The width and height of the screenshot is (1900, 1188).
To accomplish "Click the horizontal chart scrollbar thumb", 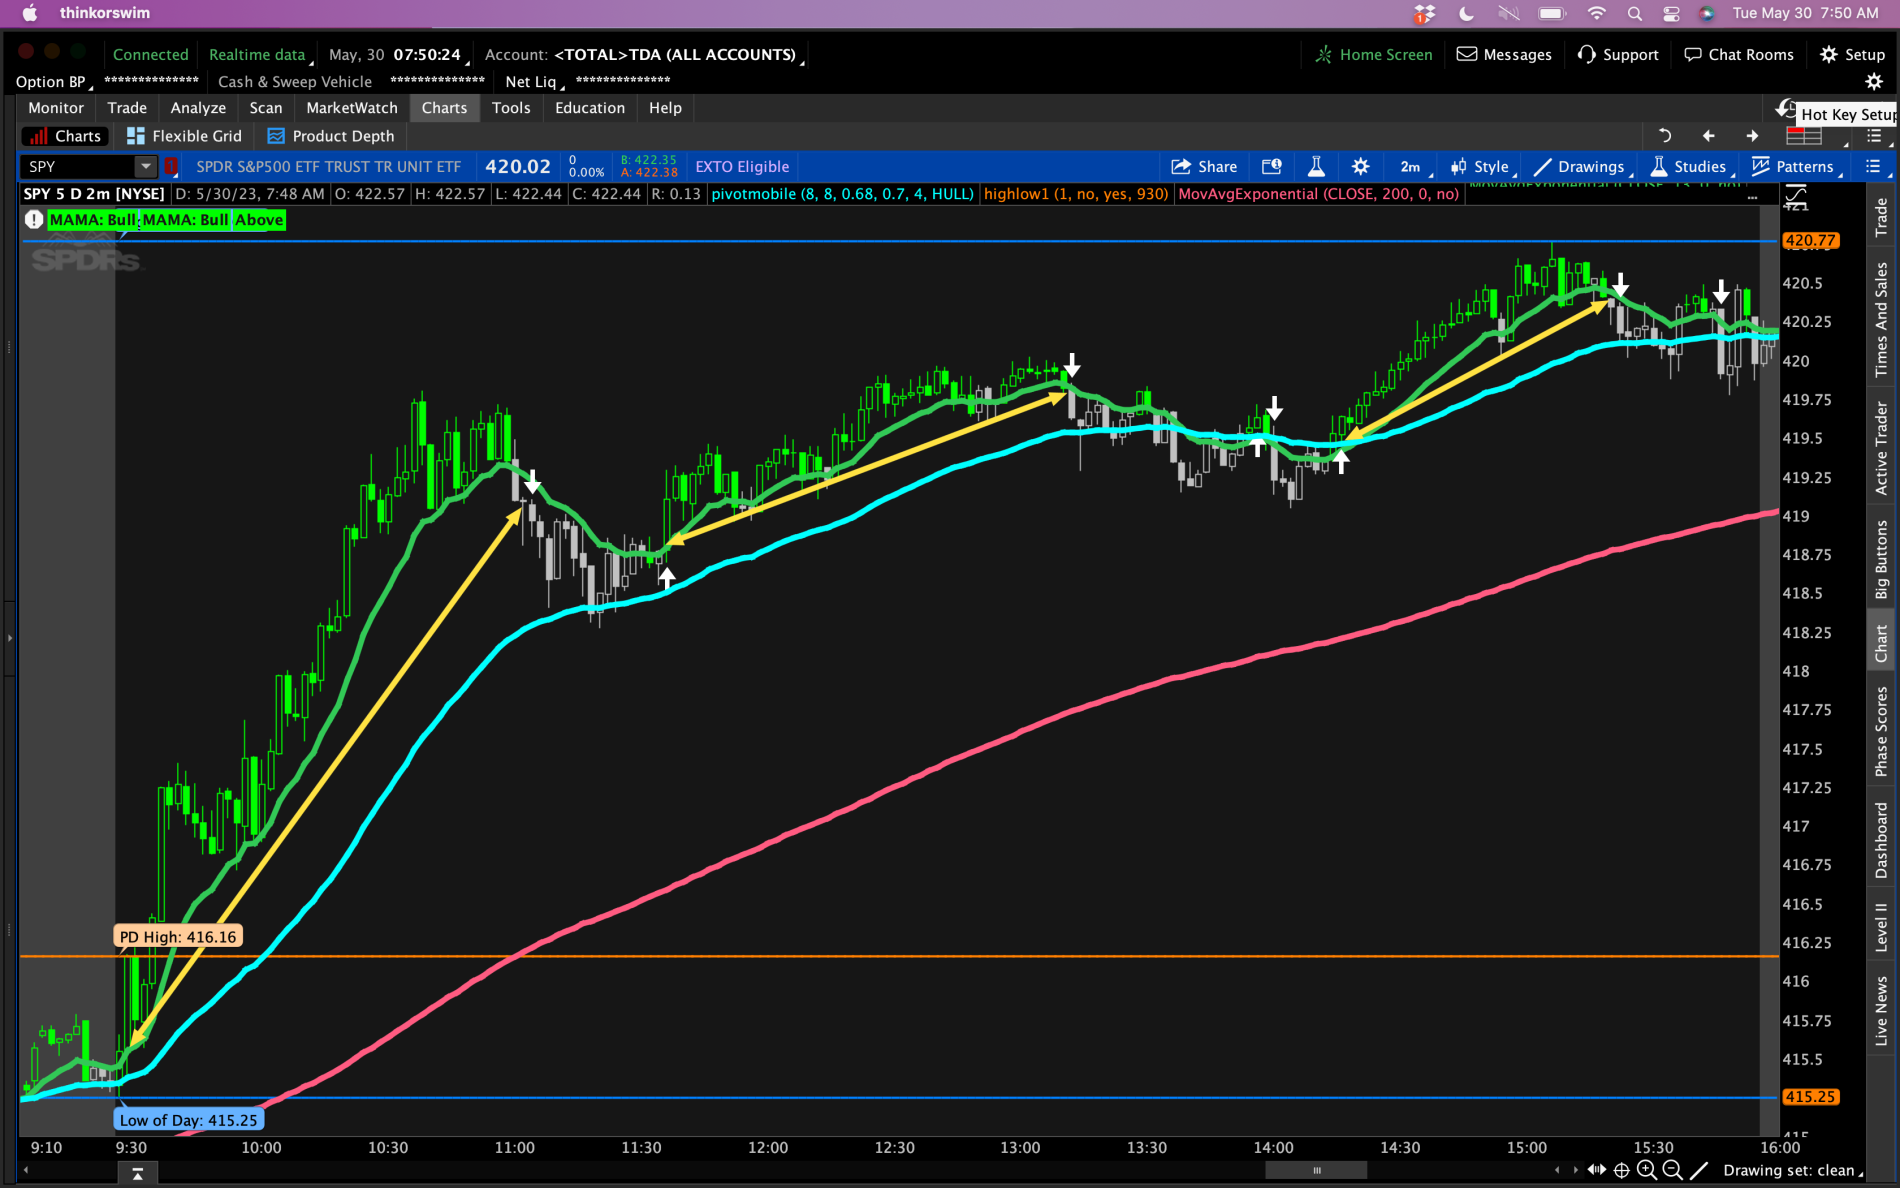I will tap(1316, 1170).
